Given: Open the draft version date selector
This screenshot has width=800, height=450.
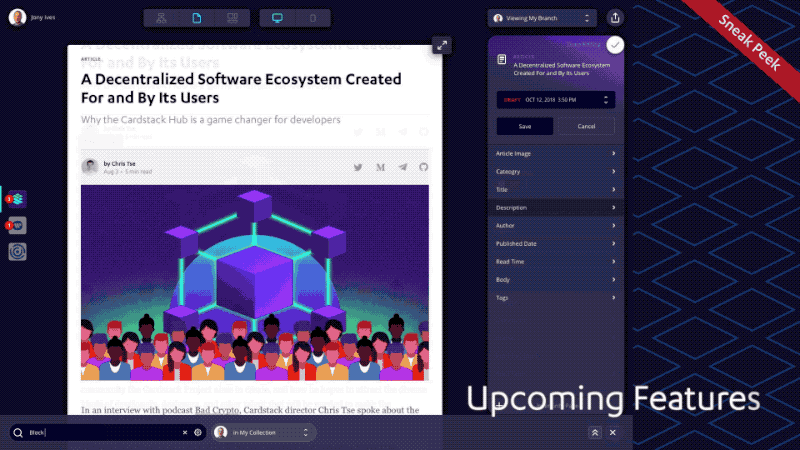Looking at the screenshot, I should coord(556,100).
